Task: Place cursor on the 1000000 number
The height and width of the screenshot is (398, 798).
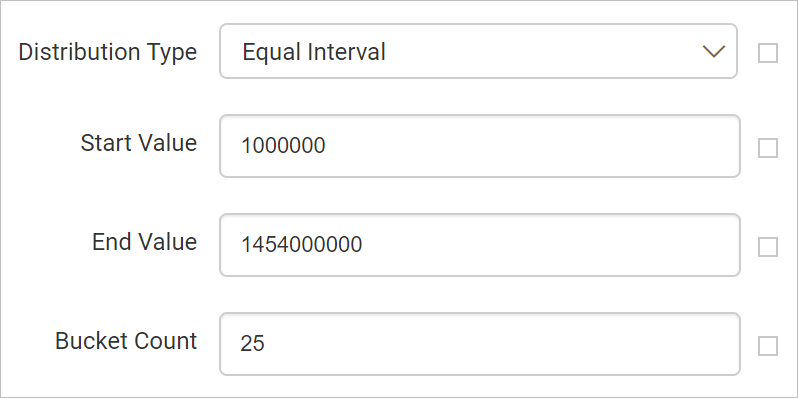Action: (283, 146)
